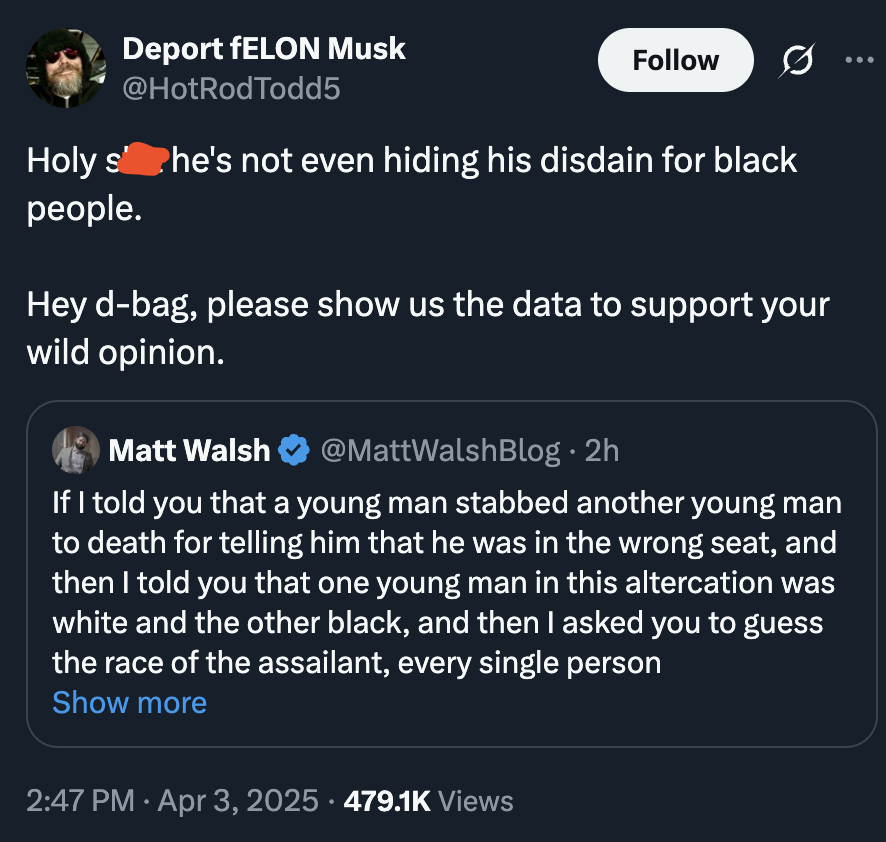The height and width of the screenshot is (842, 886).
Task: Click the red censored mark in the post
Action: (144, 160)
